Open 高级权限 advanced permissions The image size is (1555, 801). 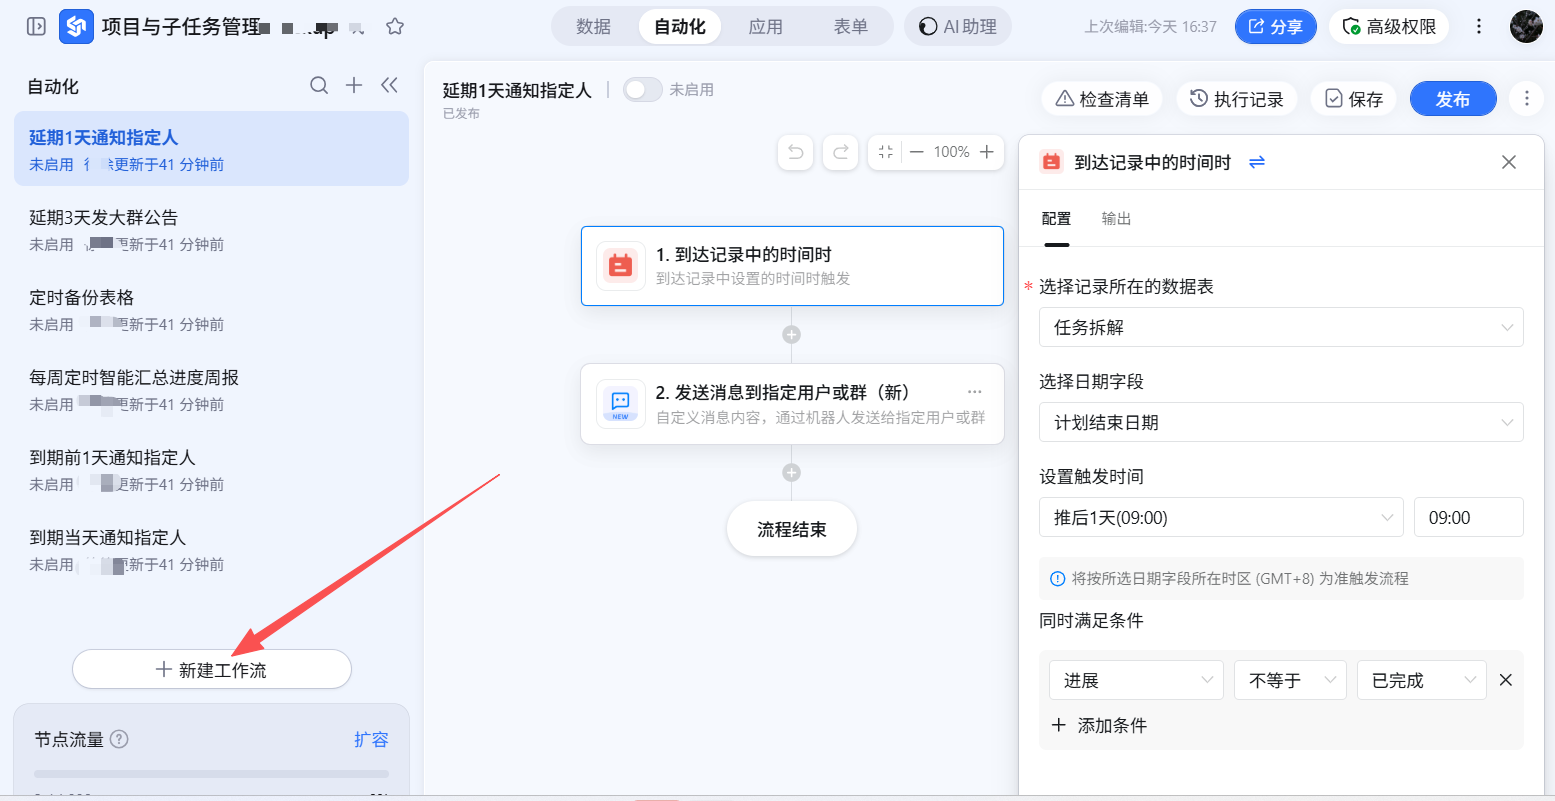tap(1390, 27)
